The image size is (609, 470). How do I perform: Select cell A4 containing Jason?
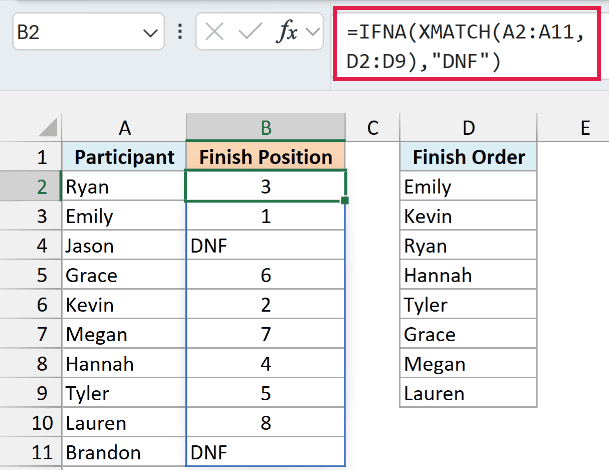(124, 245)
